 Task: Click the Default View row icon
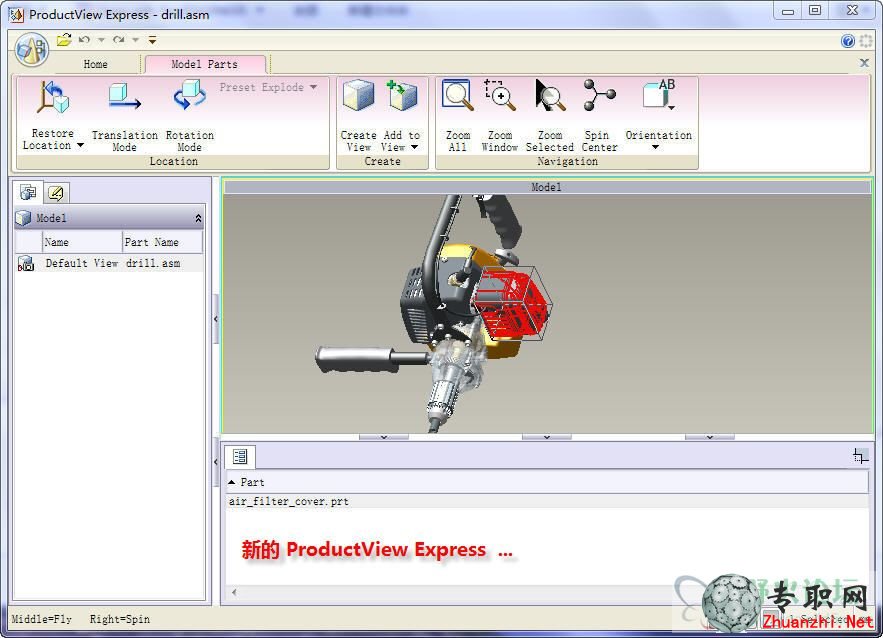tap(26, 264)
